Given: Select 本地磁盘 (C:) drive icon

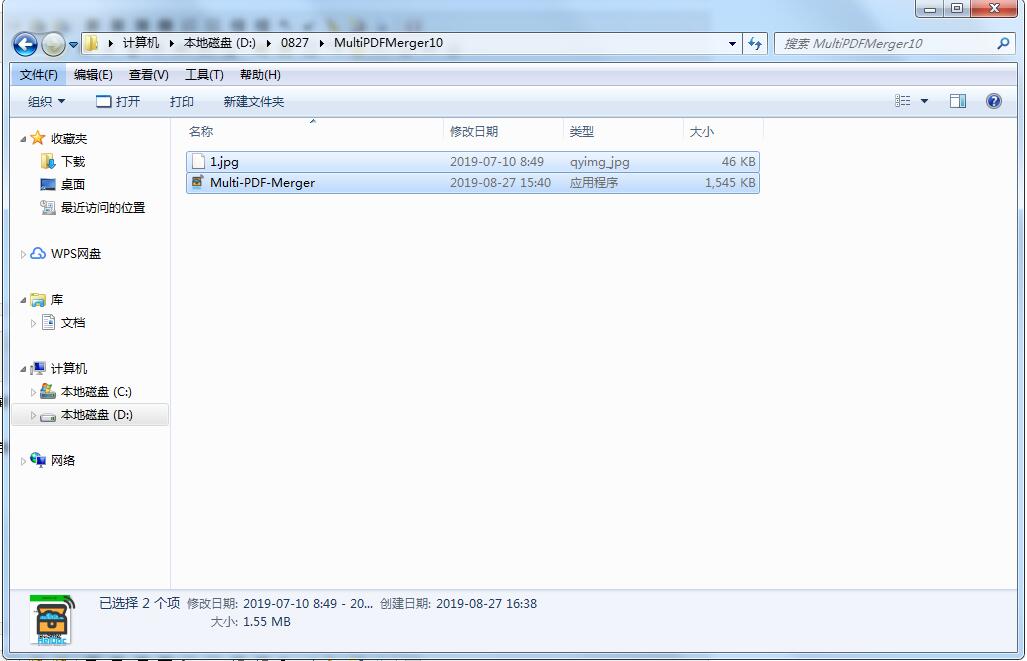Looking at the screenshot, I should pos(48,391).
